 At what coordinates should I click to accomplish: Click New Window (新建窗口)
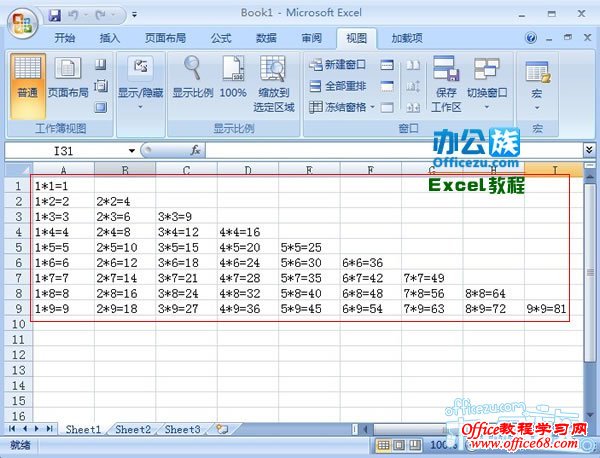point(338,65)
